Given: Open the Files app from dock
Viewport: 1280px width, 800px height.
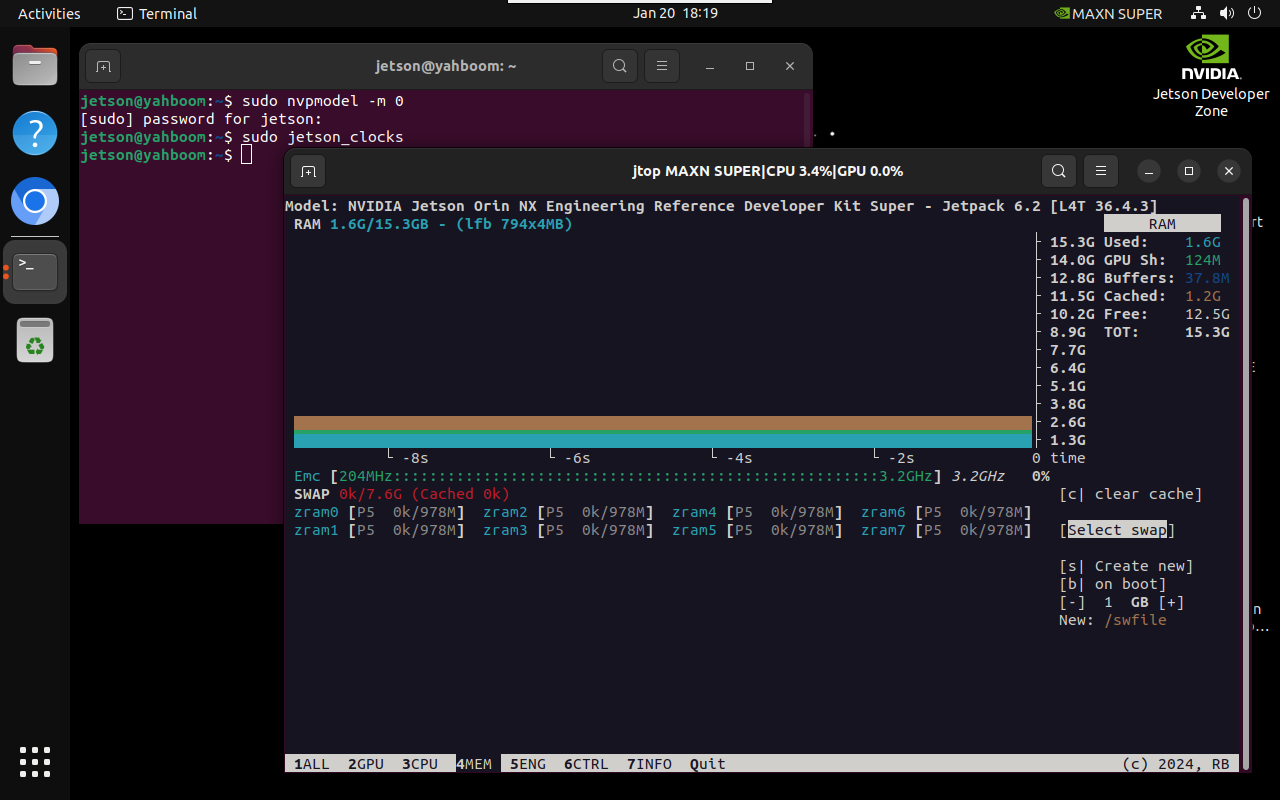Looking at the screenshot, I should pos(35,68).
